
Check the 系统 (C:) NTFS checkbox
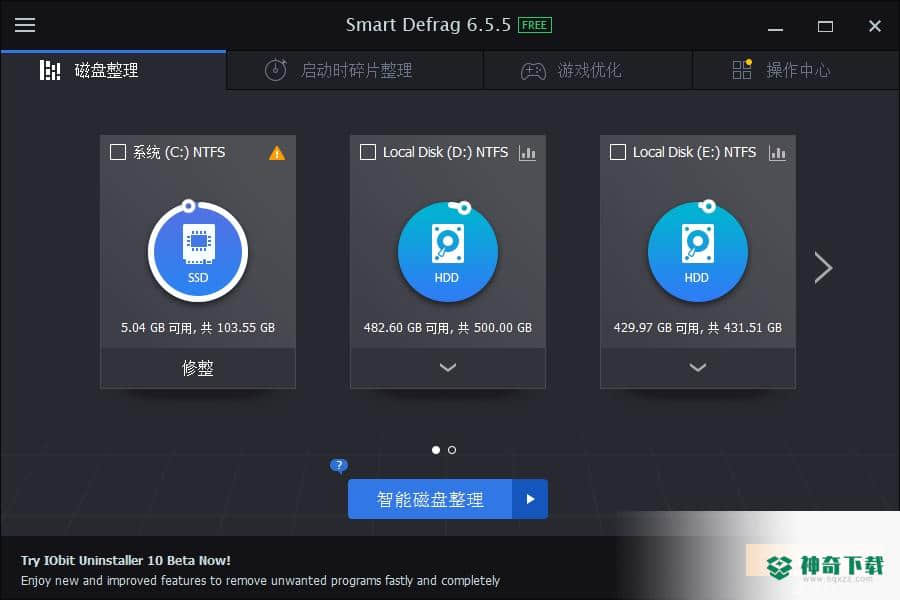pyautogui.click(x=118, y=152)
